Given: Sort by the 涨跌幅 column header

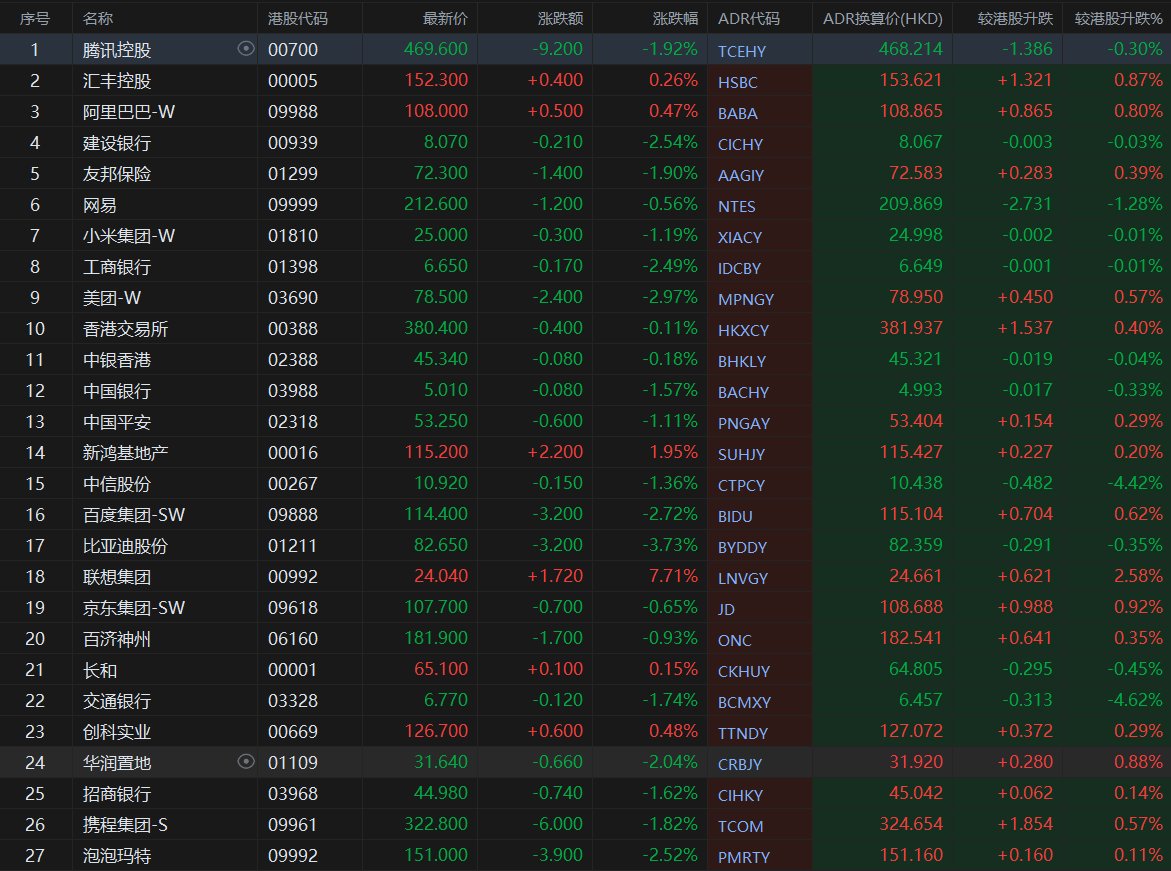Looking at the screenshot, I should [675, 19].
